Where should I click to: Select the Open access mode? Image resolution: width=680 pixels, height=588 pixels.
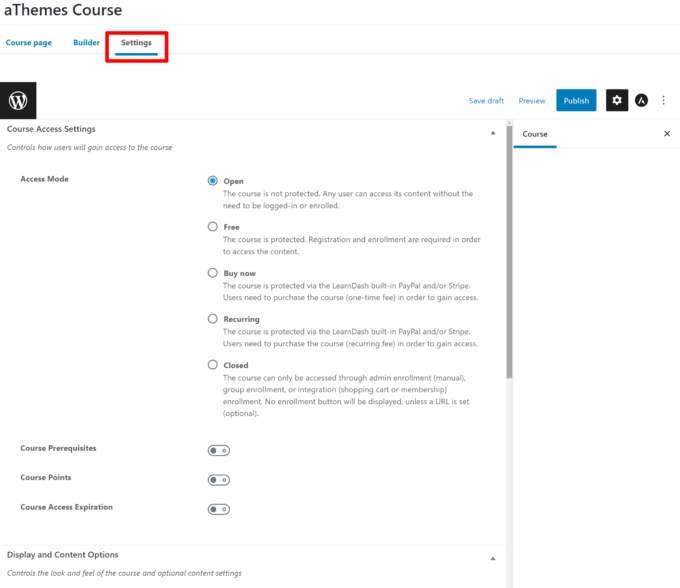(x=212, y=180)
